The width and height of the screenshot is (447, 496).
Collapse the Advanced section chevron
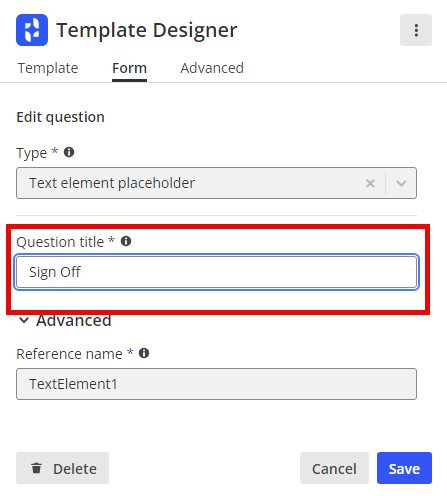24,320
